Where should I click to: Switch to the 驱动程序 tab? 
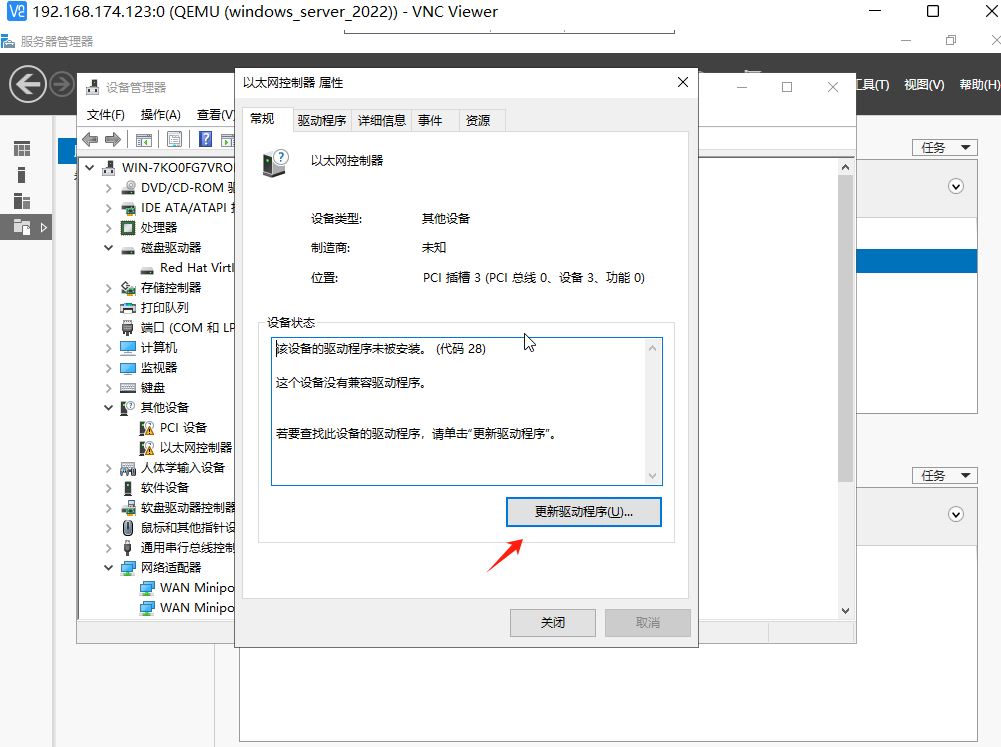coord(322,120)
